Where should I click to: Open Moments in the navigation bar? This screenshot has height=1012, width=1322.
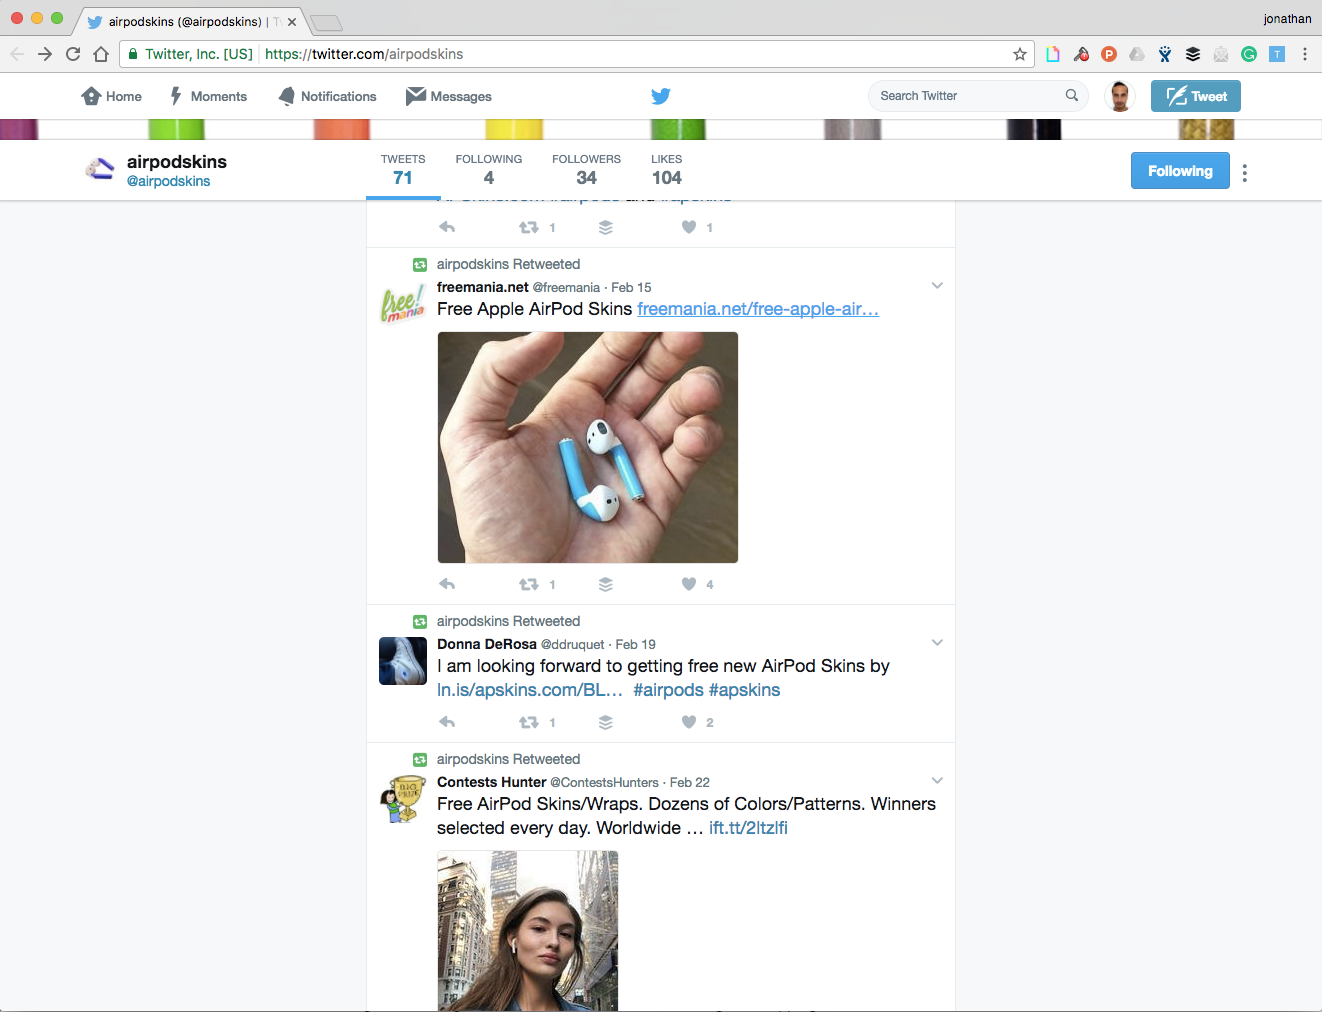[208, 96]
